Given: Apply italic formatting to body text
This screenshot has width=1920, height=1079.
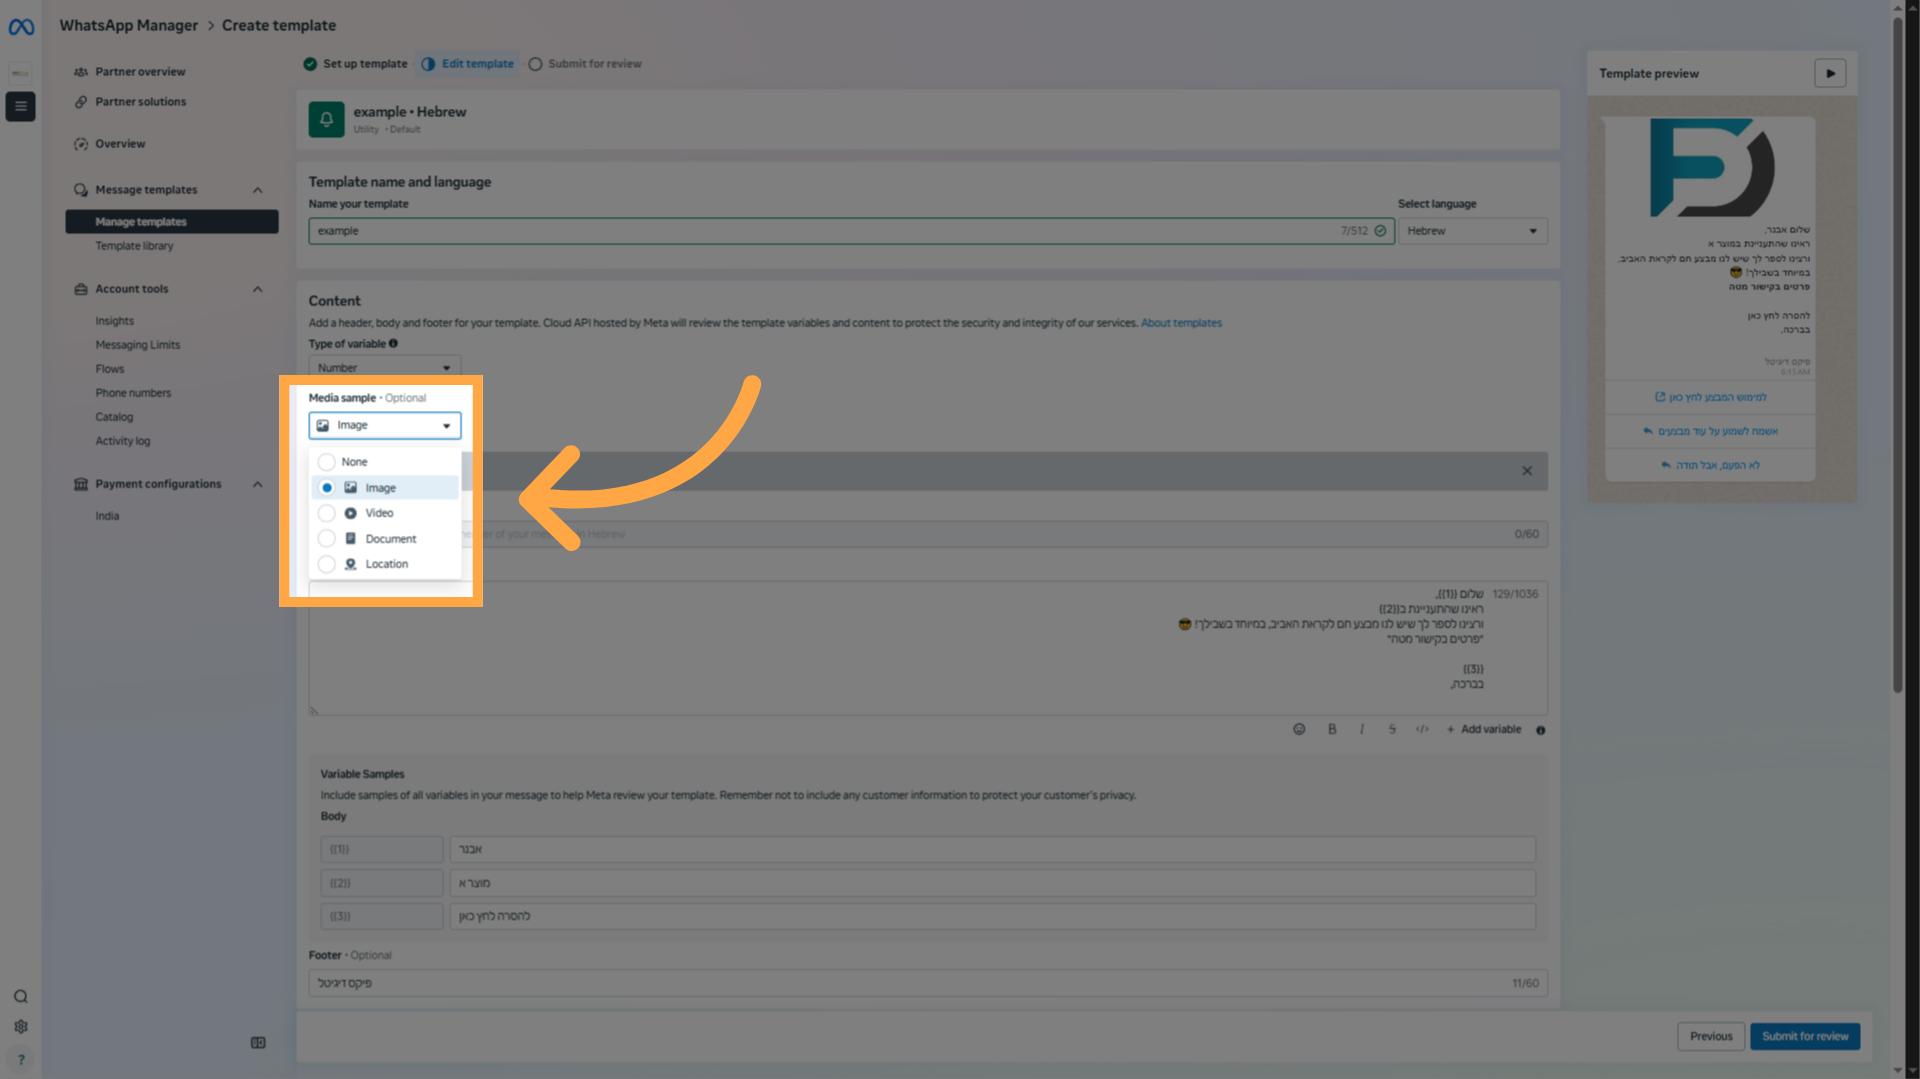Looking at the screenshot, I should (1361, 729).
